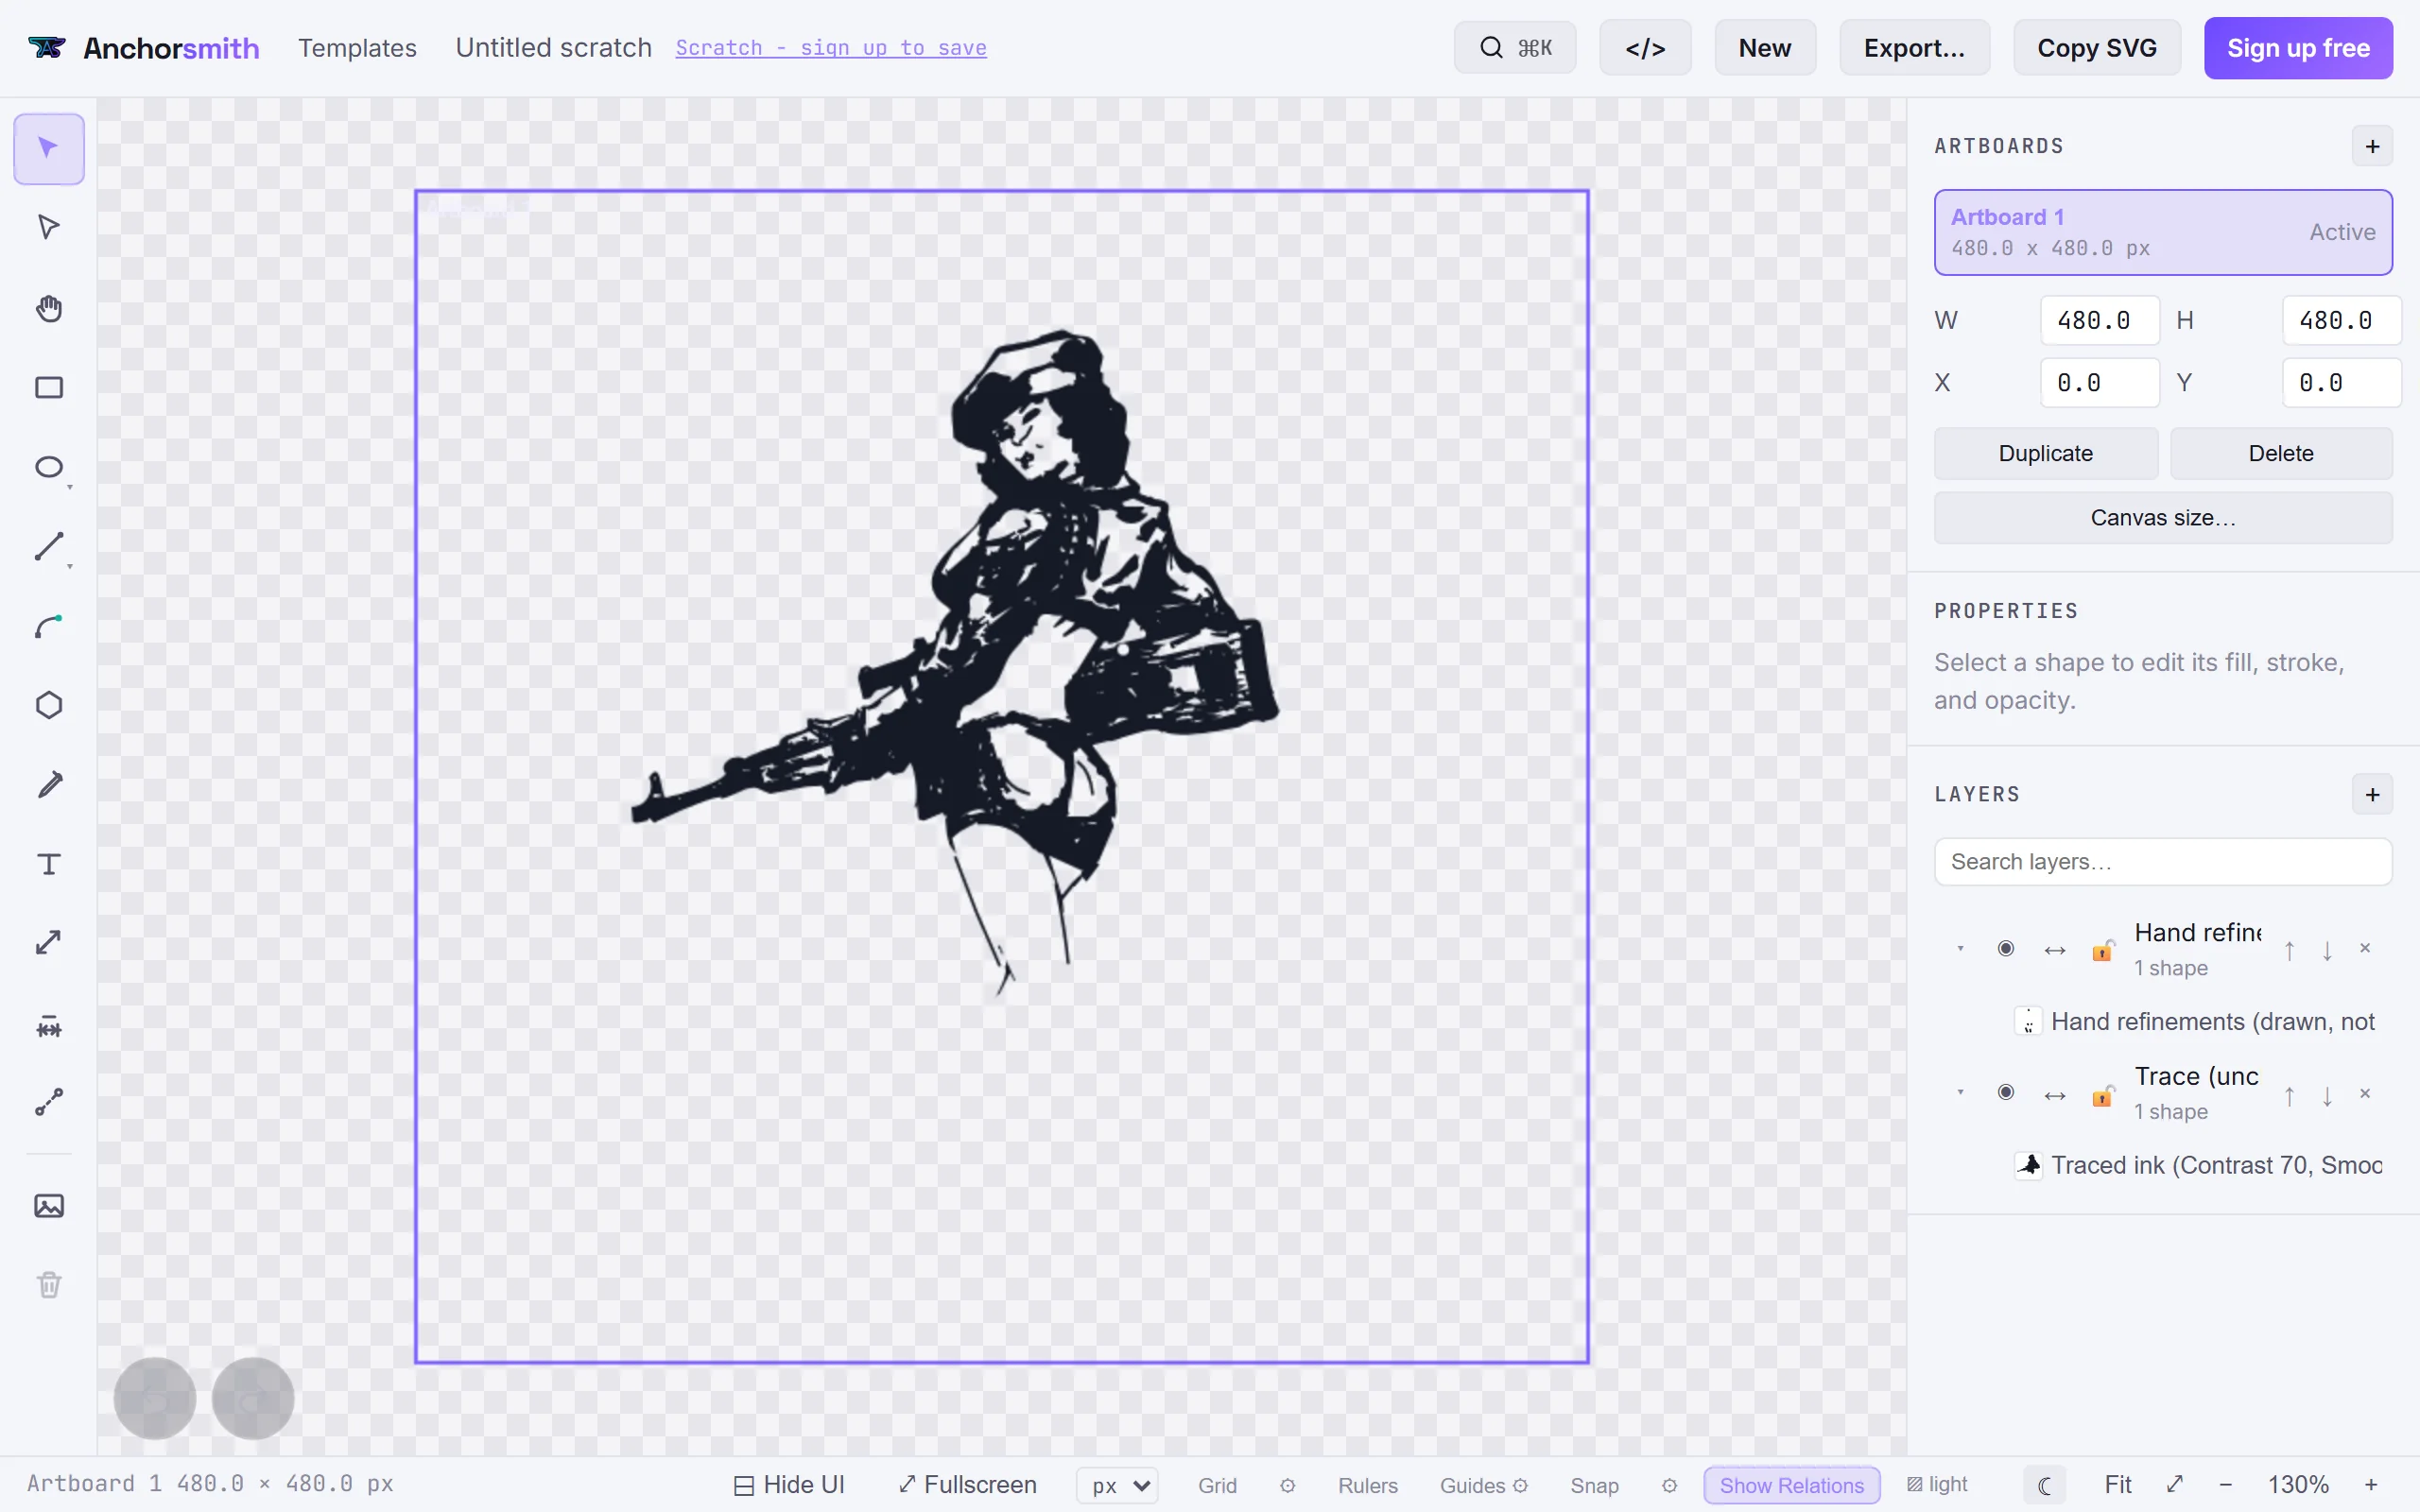The image size is (2420, 1512).
Task: Select the Pencil draw tool
Action: tap(48, 785)
